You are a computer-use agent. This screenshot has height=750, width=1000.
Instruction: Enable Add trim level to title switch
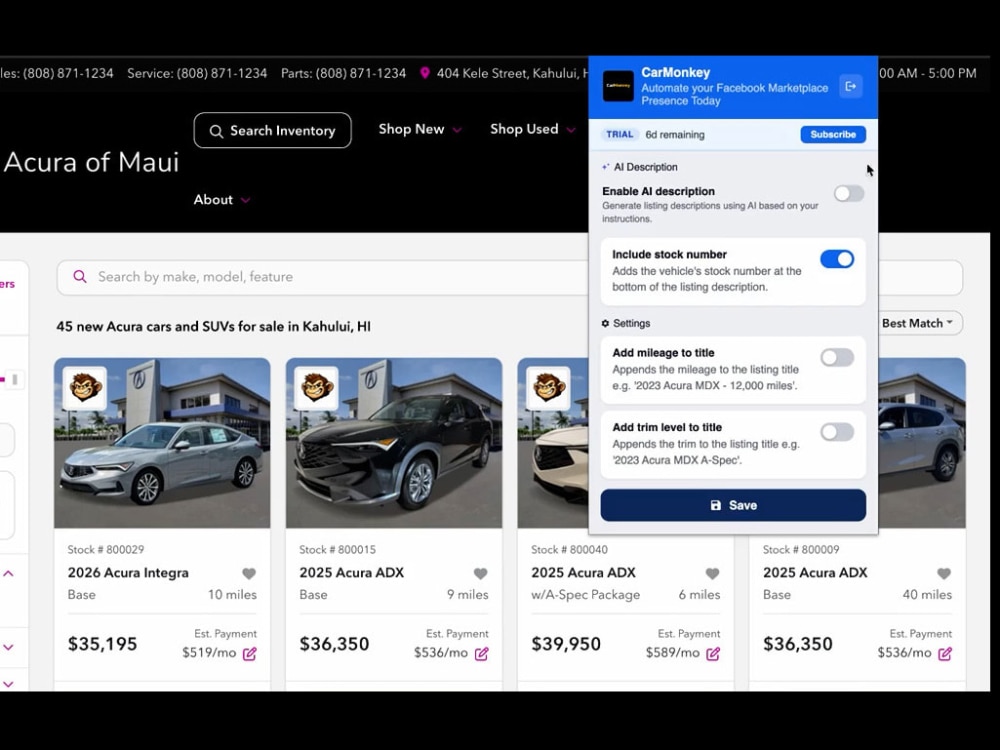tap(837, 432)
